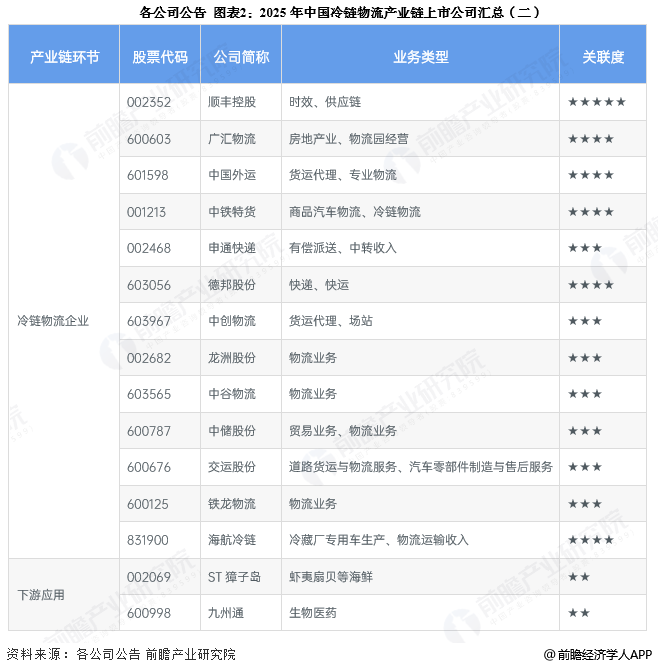Select stock code 603056

(149, 285)
